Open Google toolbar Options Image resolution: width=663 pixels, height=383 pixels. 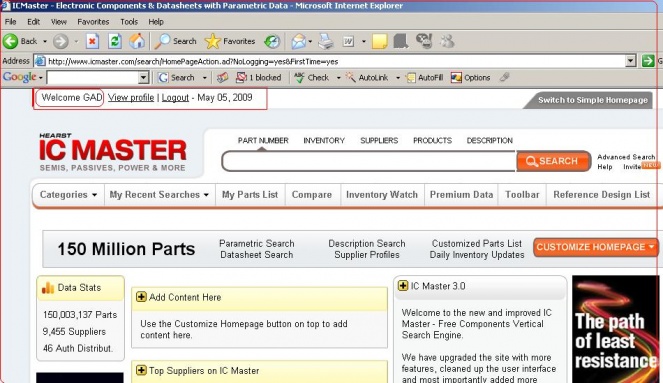470,78
